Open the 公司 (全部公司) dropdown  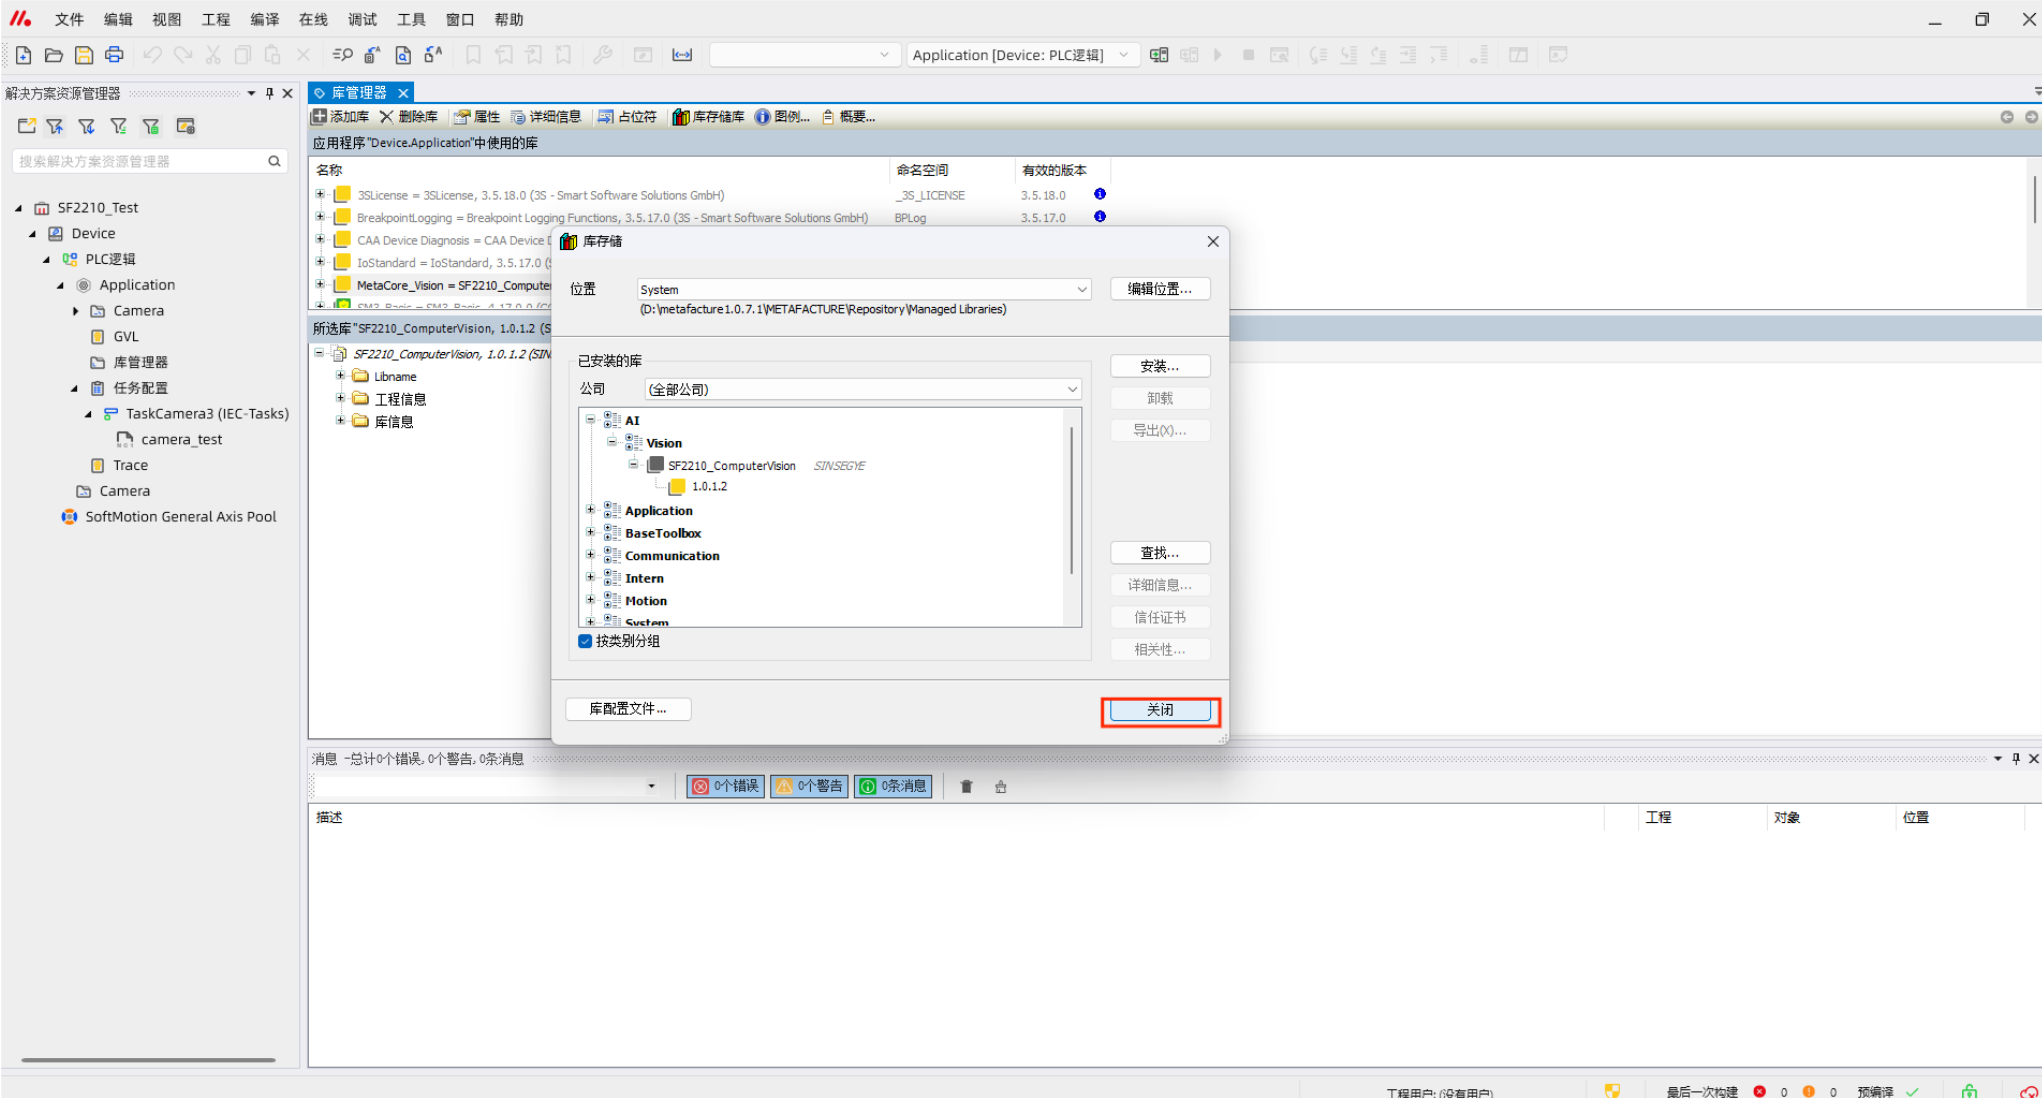tap(1072, 389)
